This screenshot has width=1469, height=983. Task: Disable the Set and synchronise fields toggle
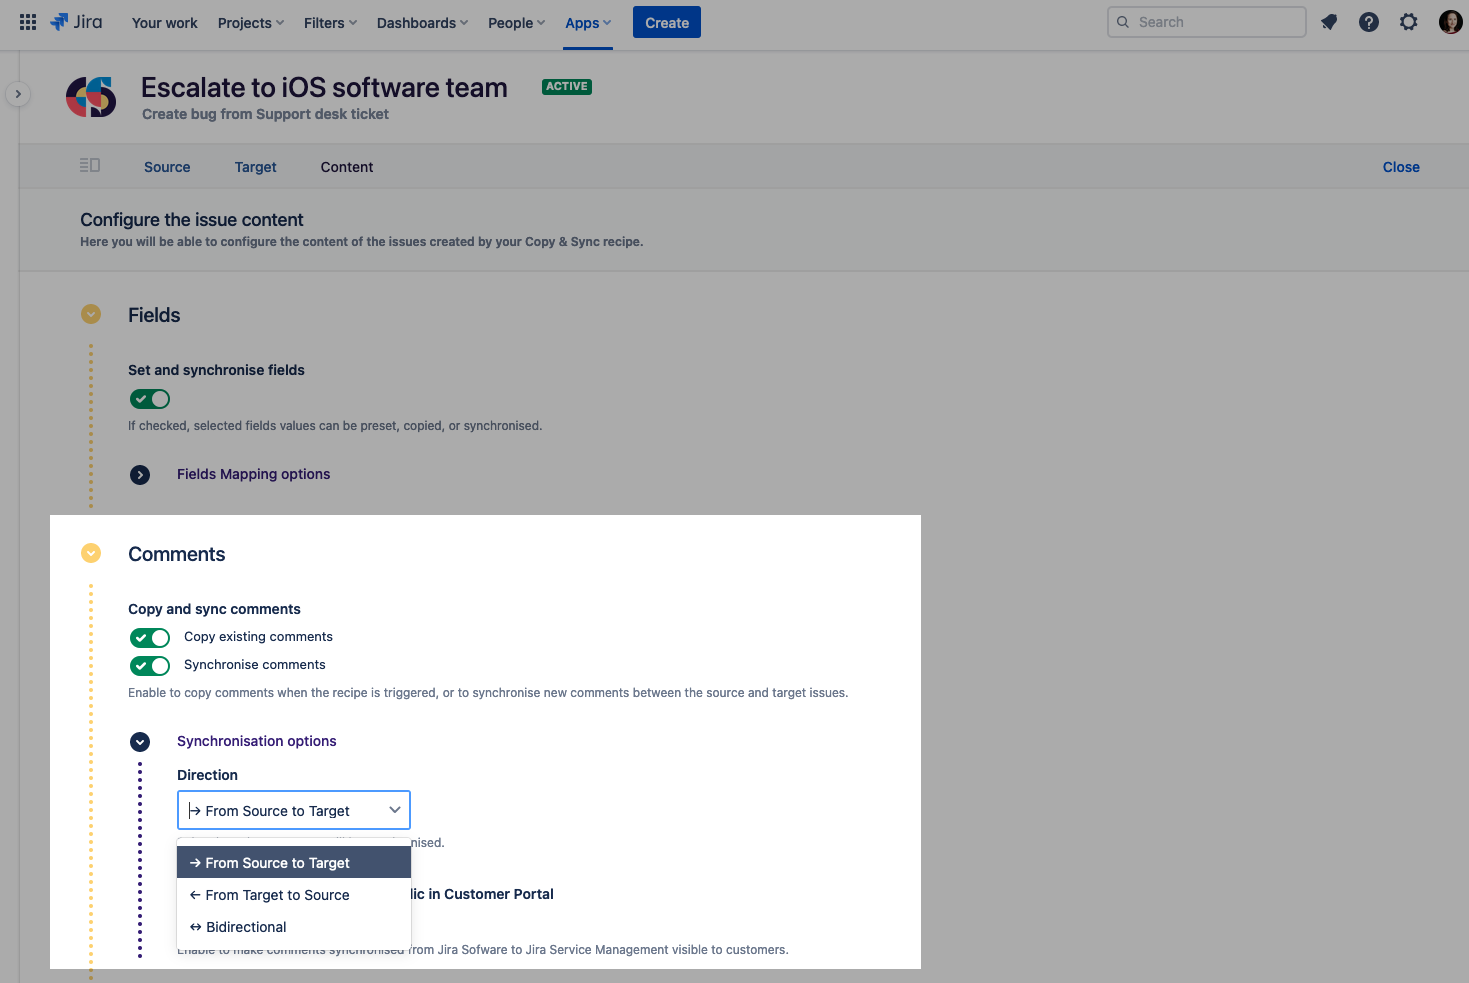point(150,399)
